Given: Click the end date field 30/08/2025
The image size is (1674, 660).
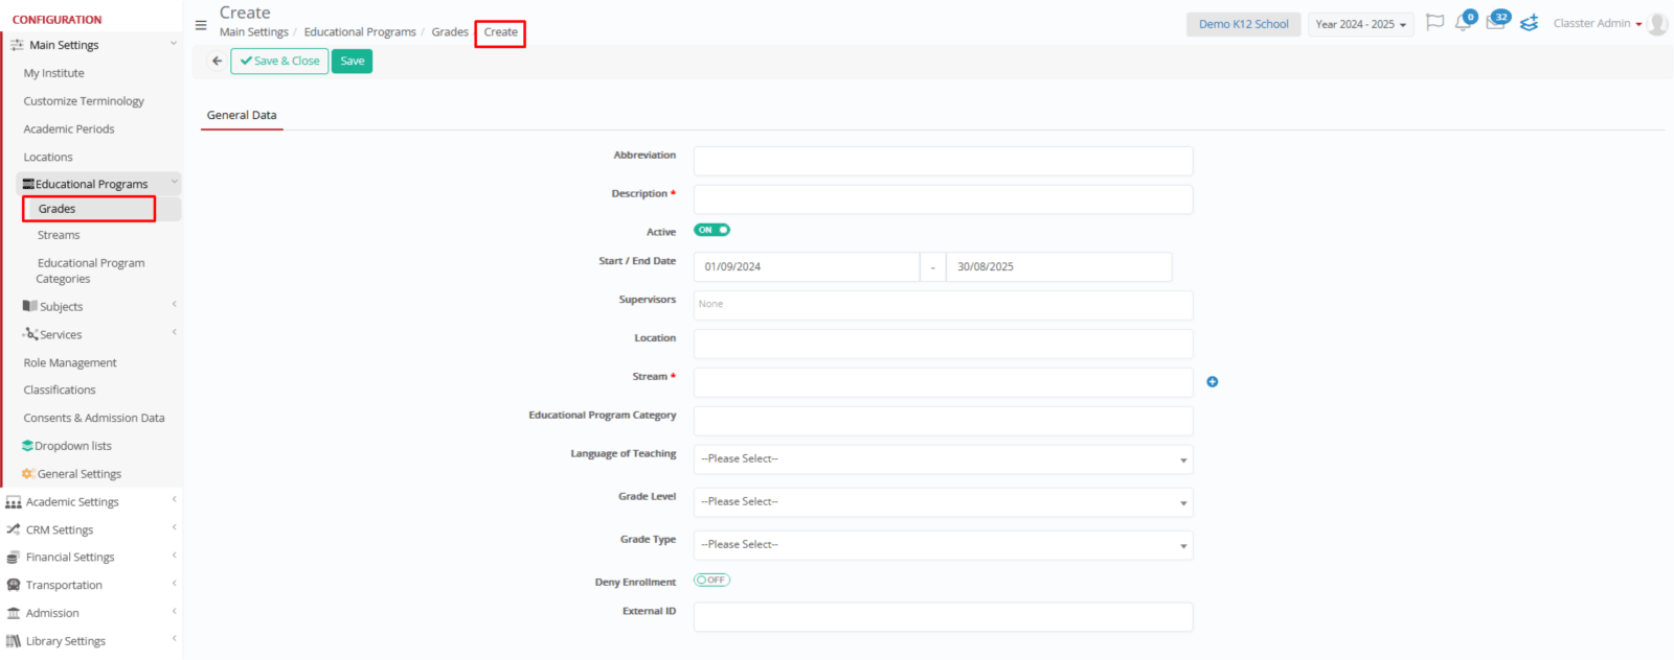Looking at the screenshot, I should point(1059,267).
